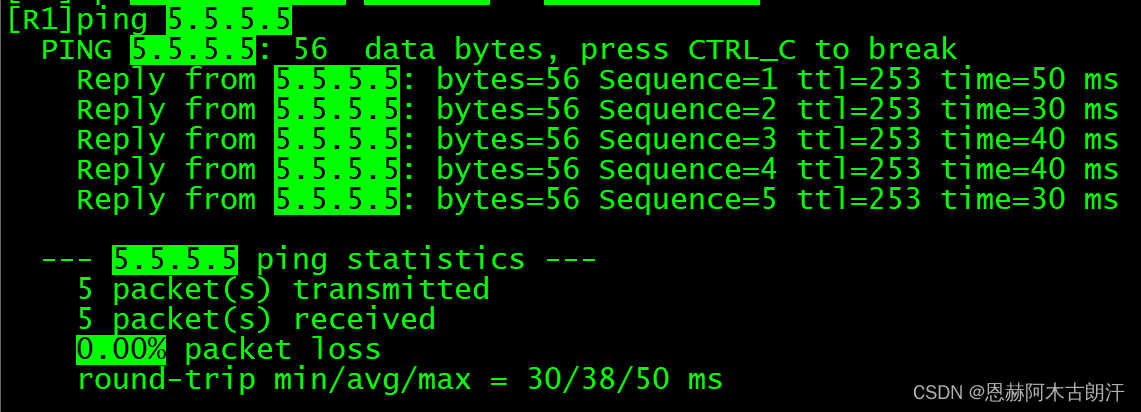1141x412 pixels.
Task: Click the round-trip min/avg/max result line
Action: coord(400,380)
